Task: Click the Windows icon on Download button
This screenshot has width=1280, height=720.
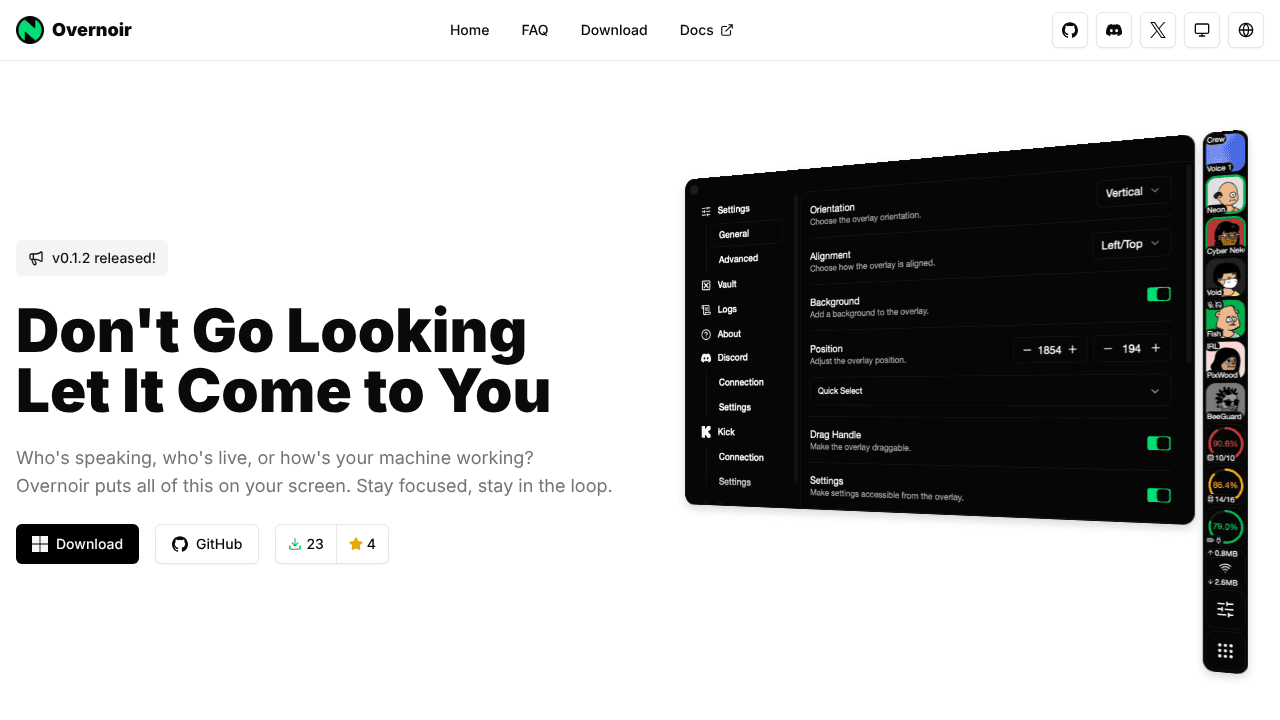Action: tap(40, 544)
